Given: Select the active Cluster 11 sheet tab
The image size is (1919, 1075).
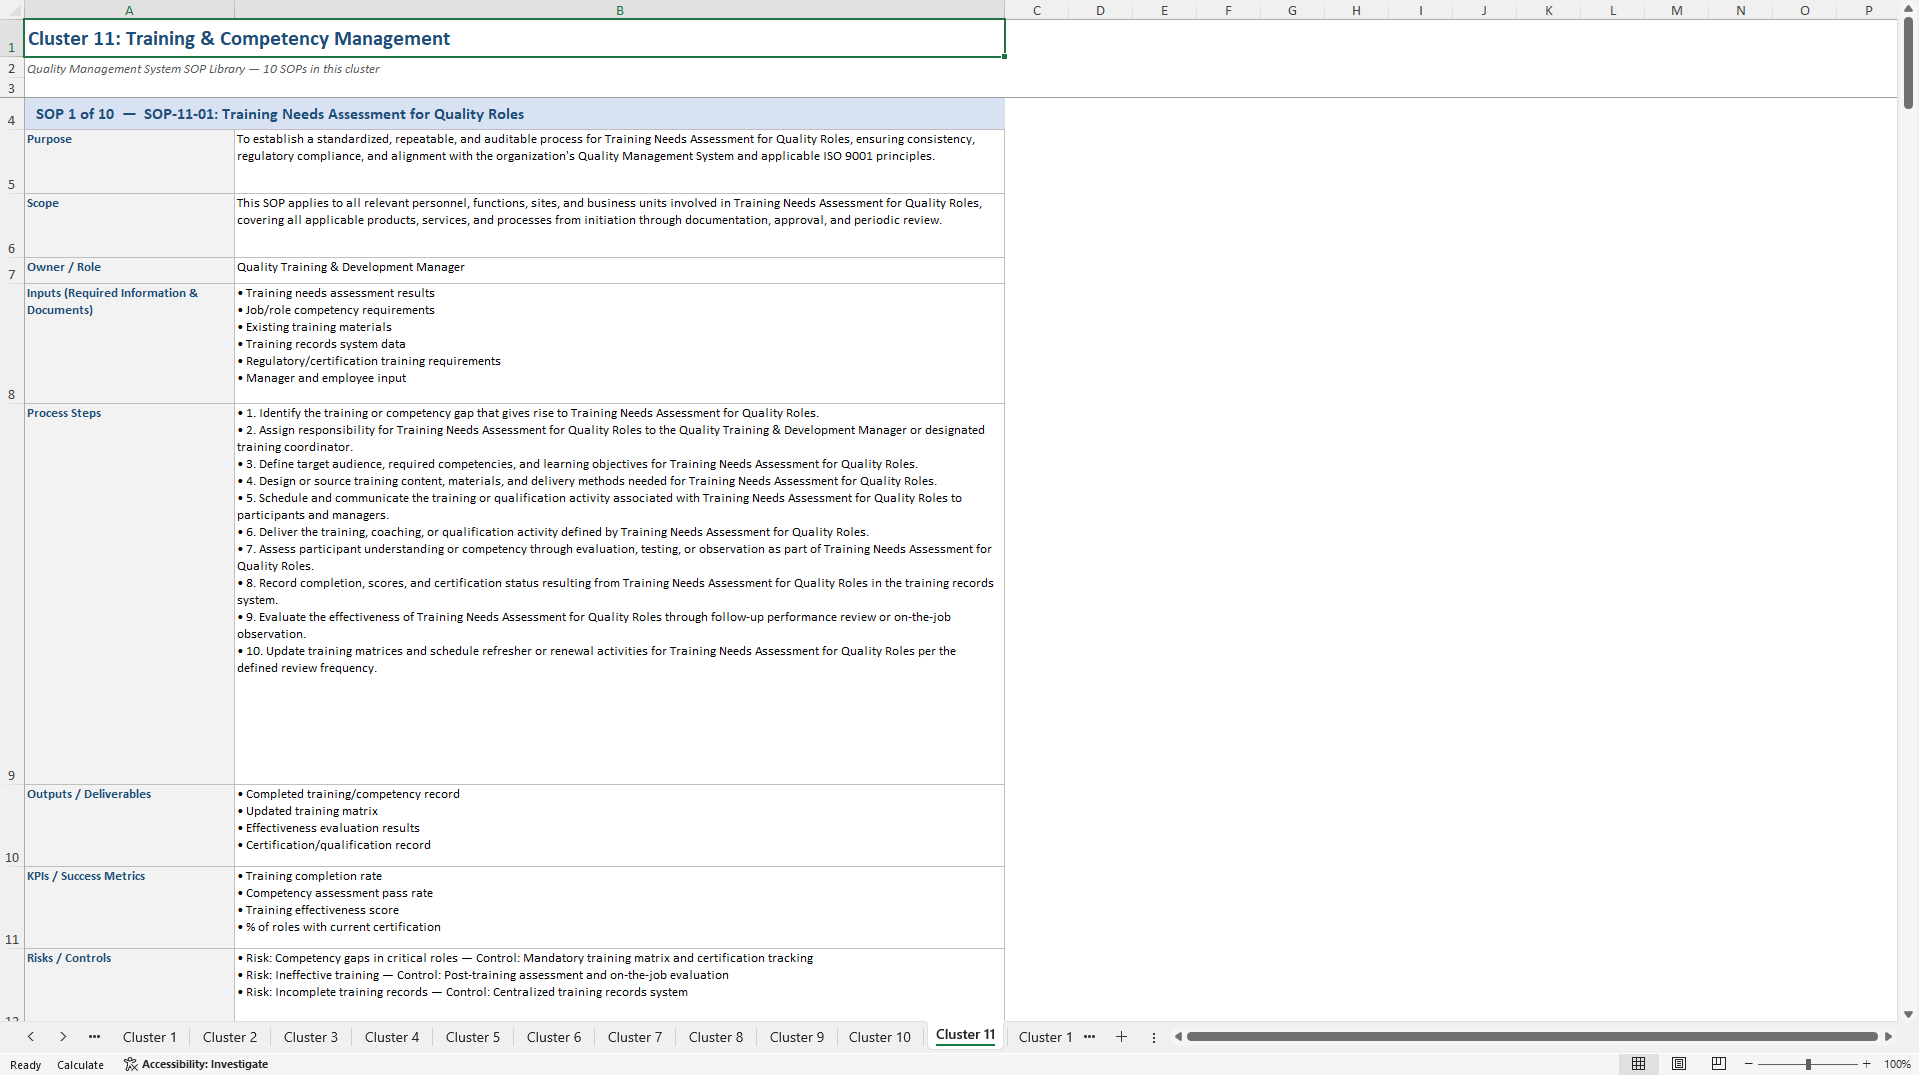Looking at the screenshot, I should [965, 1035].
